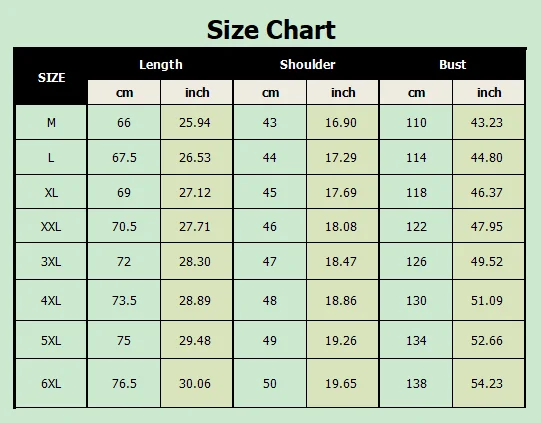Click the 54.23 bust inch cell
Image resolution: width=541 pixels, height=423 pixels.
coord(489,383)
